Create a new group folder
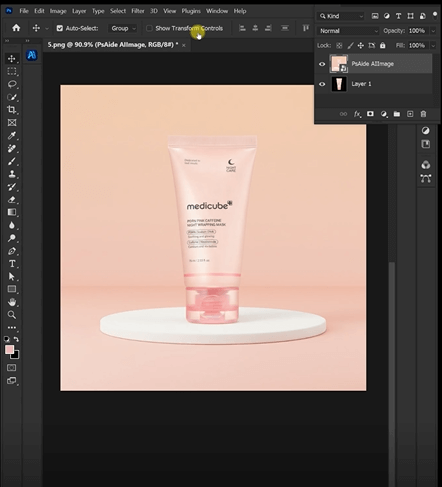The width and height of the screenshot is (442, 487). [397, 114]
